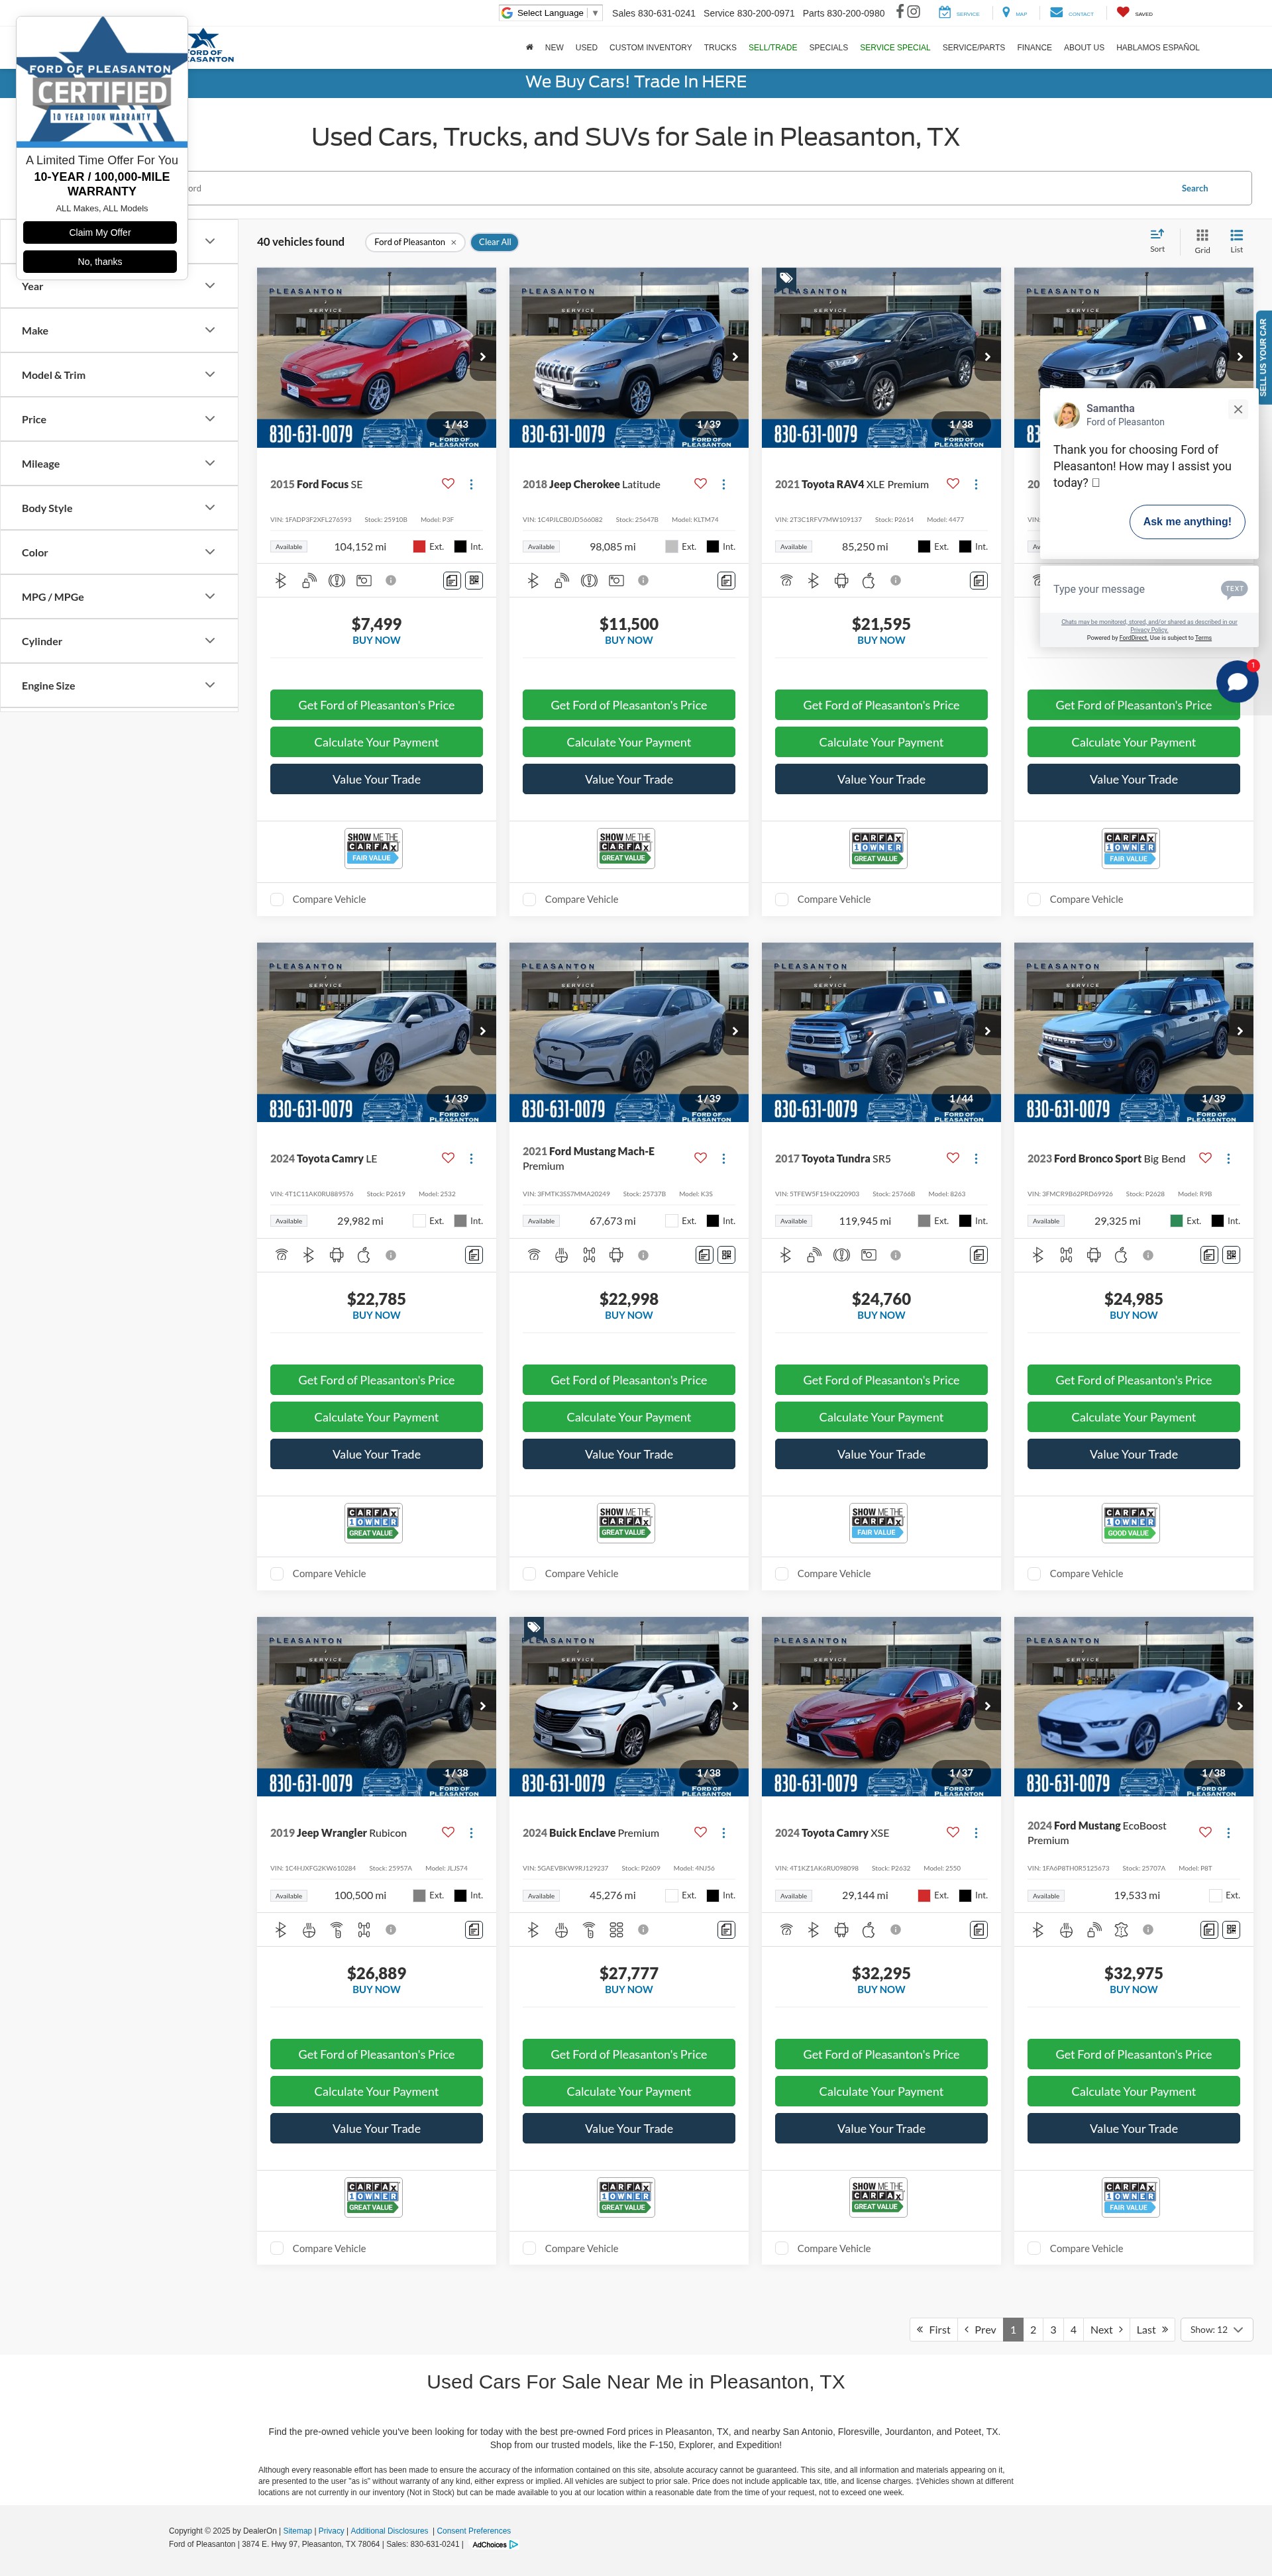Favorite the 2023 Ford Bronco Sport
The height and width of the screenshot is (2576, 1272).
pyautogui.click(x=1205, y=1158)
